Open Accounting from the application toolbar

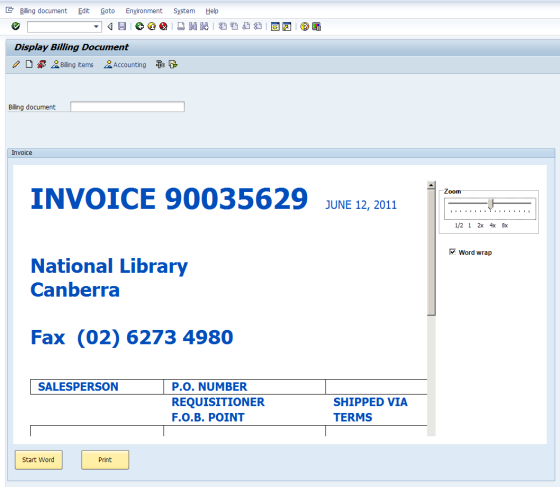(x=125, y=65)
